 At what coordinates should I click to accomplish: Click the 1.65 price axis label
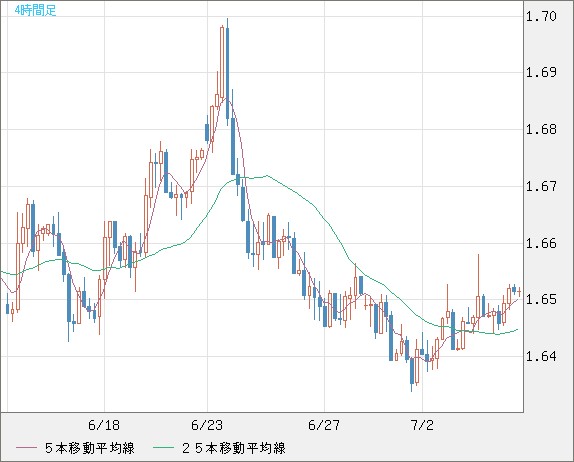coord(541,300)
